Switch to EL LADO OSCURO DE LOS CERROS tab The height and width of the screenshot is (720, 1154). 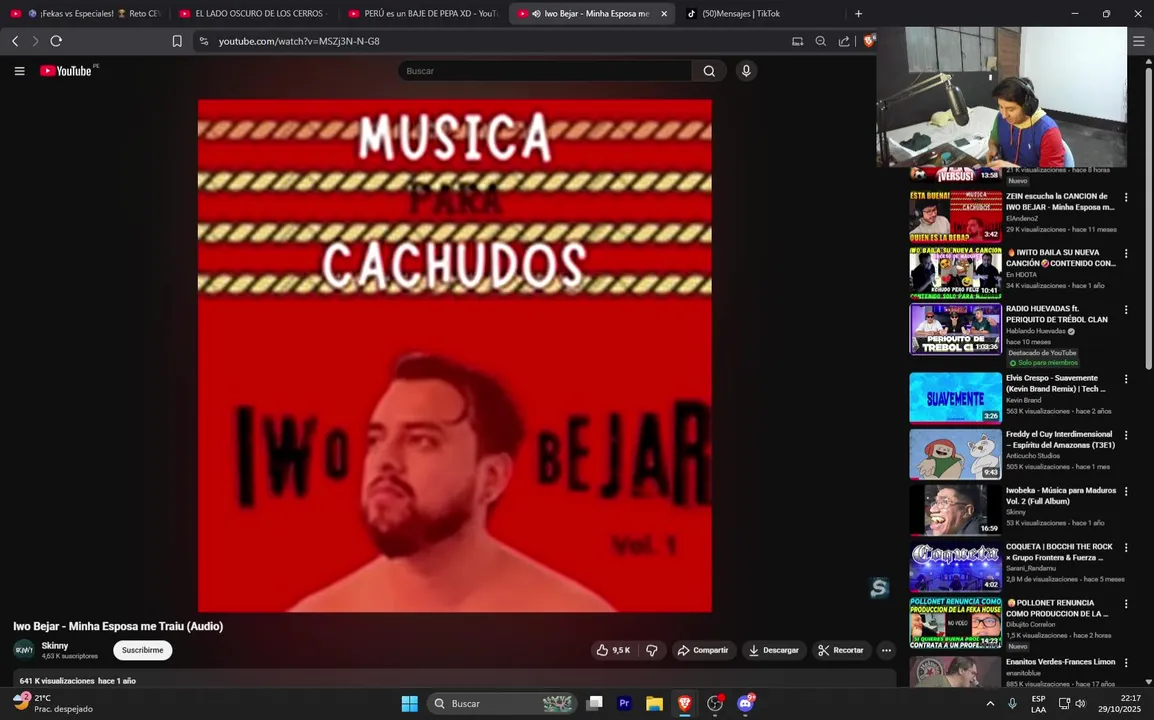pos(254,13)
